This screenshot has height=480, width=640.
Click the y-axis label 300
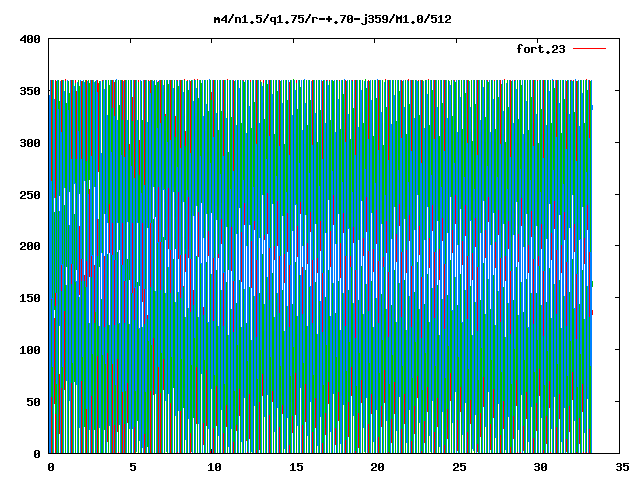(30, 143)
